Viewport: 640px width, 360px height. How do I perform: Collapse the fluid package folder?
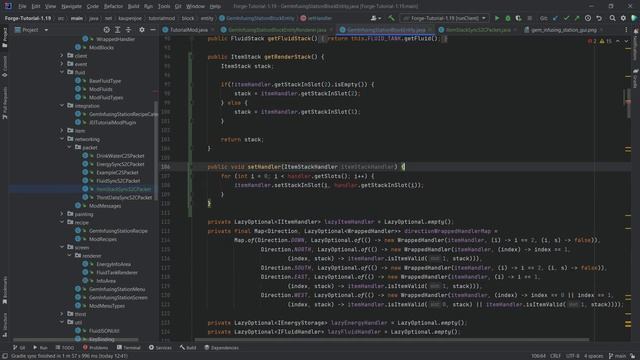coord(62,72)
